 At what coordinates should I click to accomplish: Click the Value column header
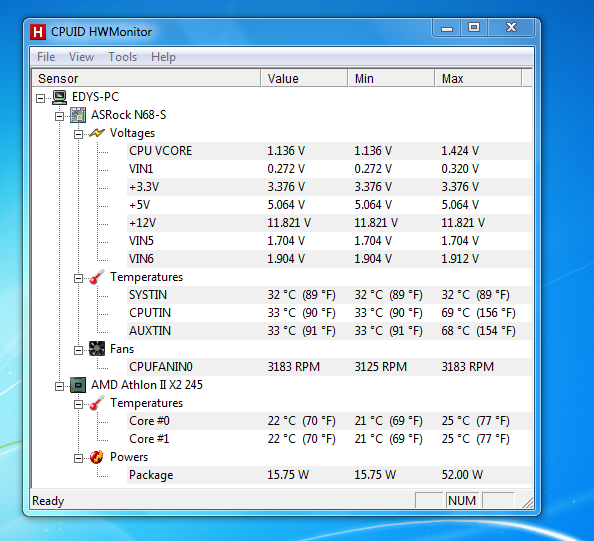[304, 78]
